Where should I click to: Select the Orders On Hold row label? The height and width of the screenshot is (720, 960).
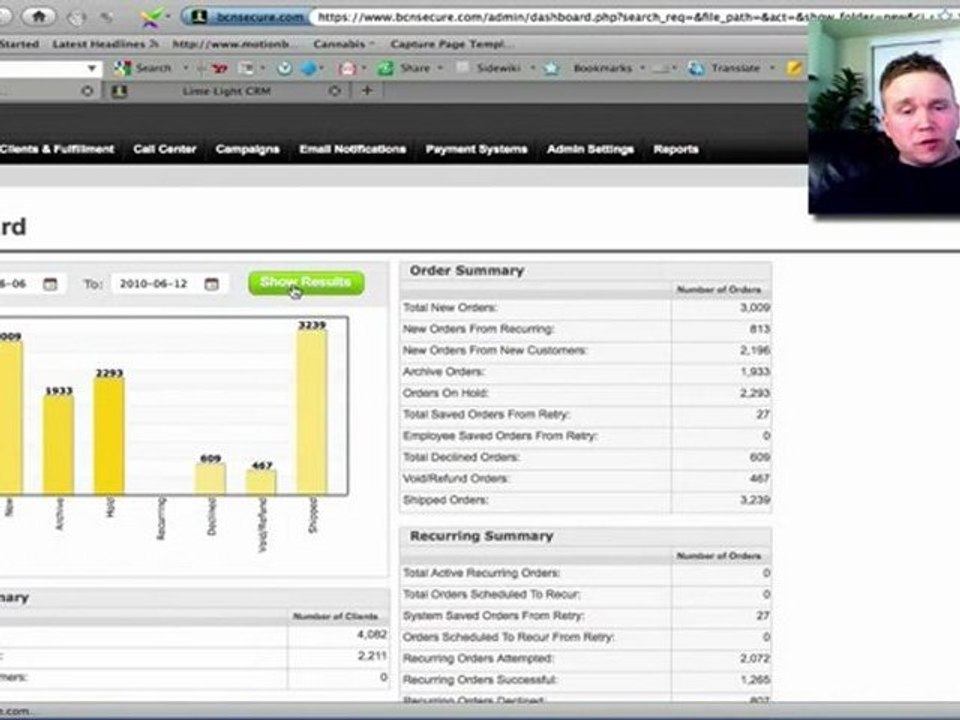coord(446,394)
